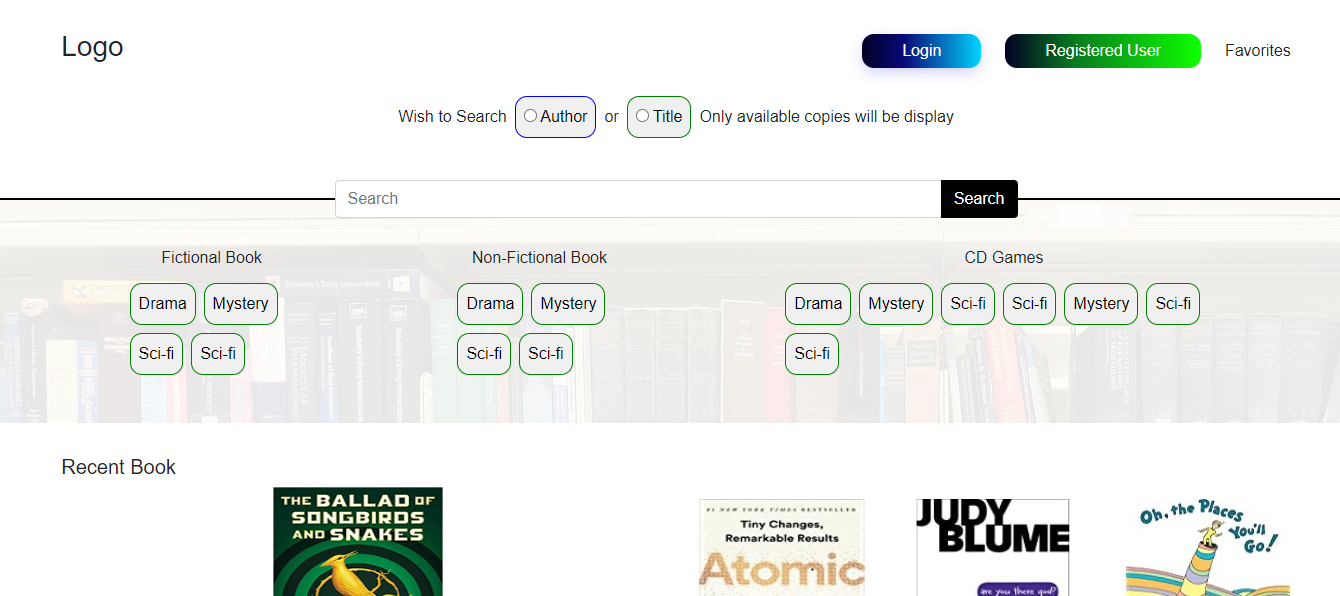Click Non-Fictional Book category heading
1340x596 pixels.
[539, 257]
